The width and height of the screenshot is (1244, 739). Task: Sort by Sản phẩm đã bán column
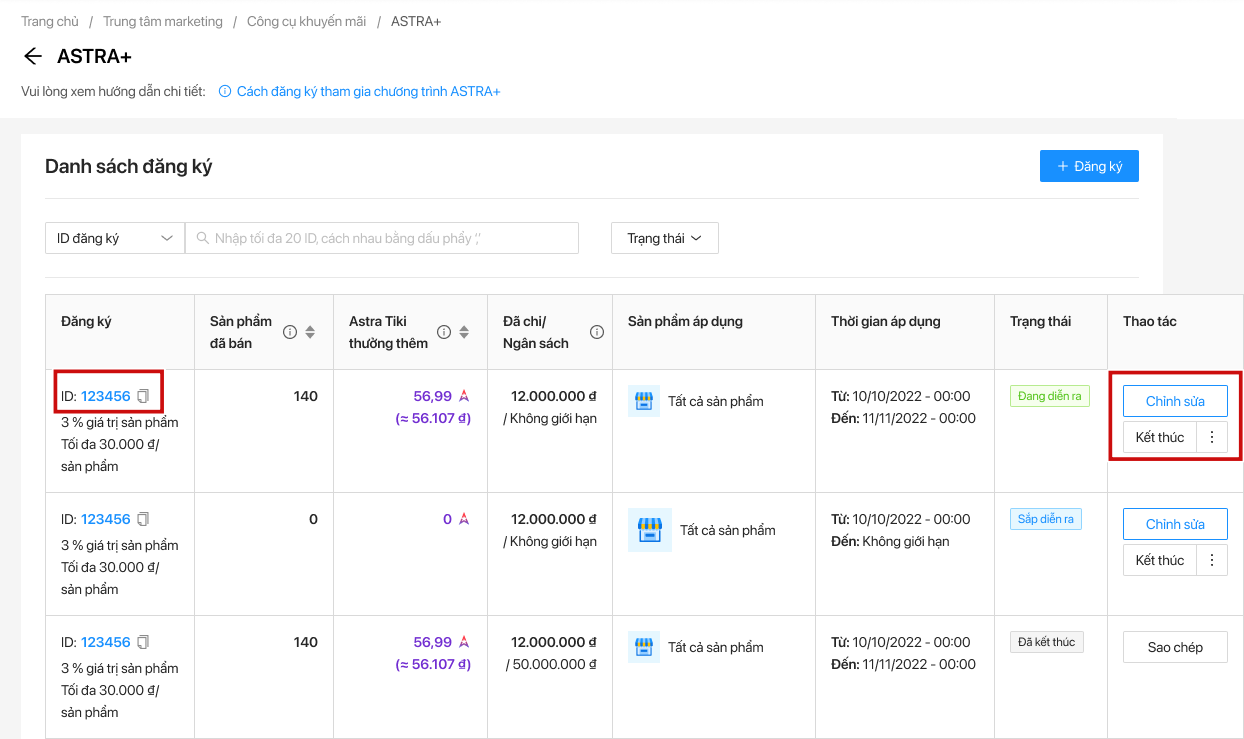(310, 332)
